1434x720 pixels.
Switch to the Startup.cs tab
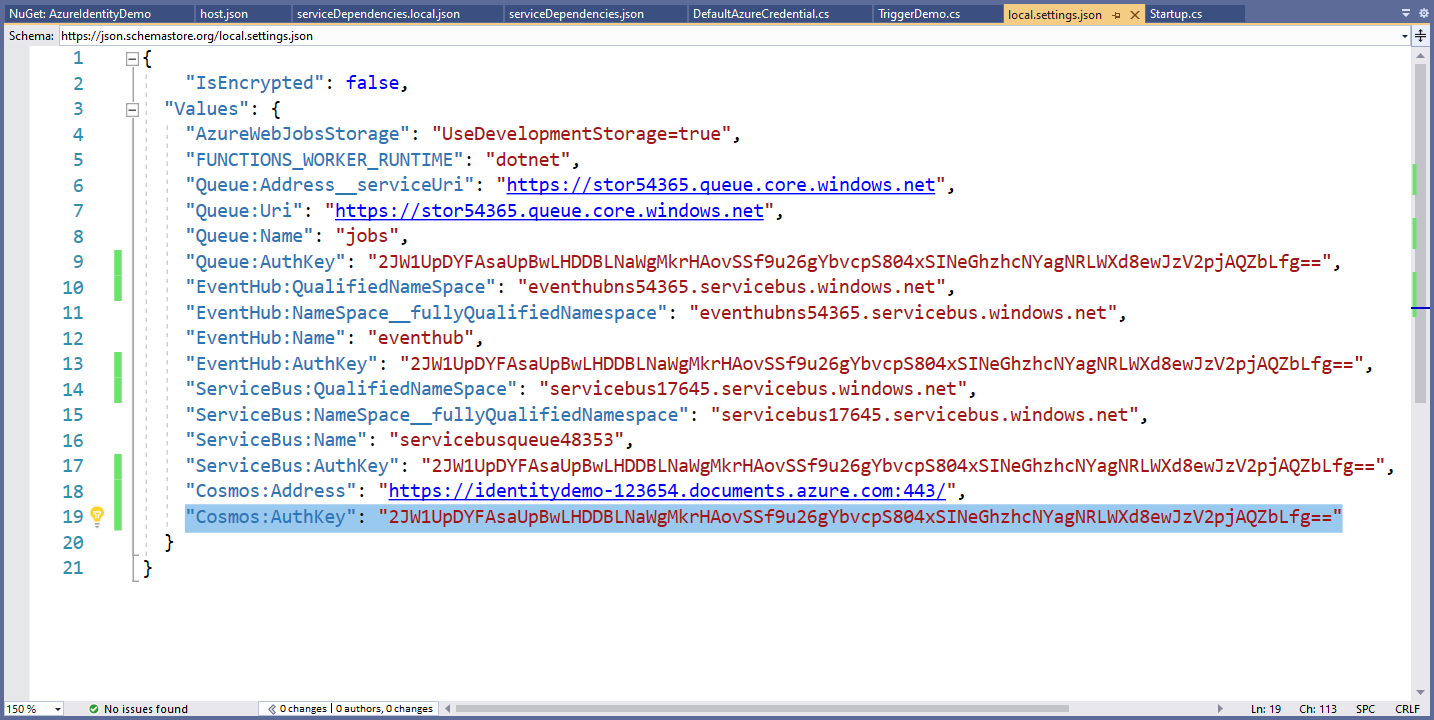(1176, 14)
